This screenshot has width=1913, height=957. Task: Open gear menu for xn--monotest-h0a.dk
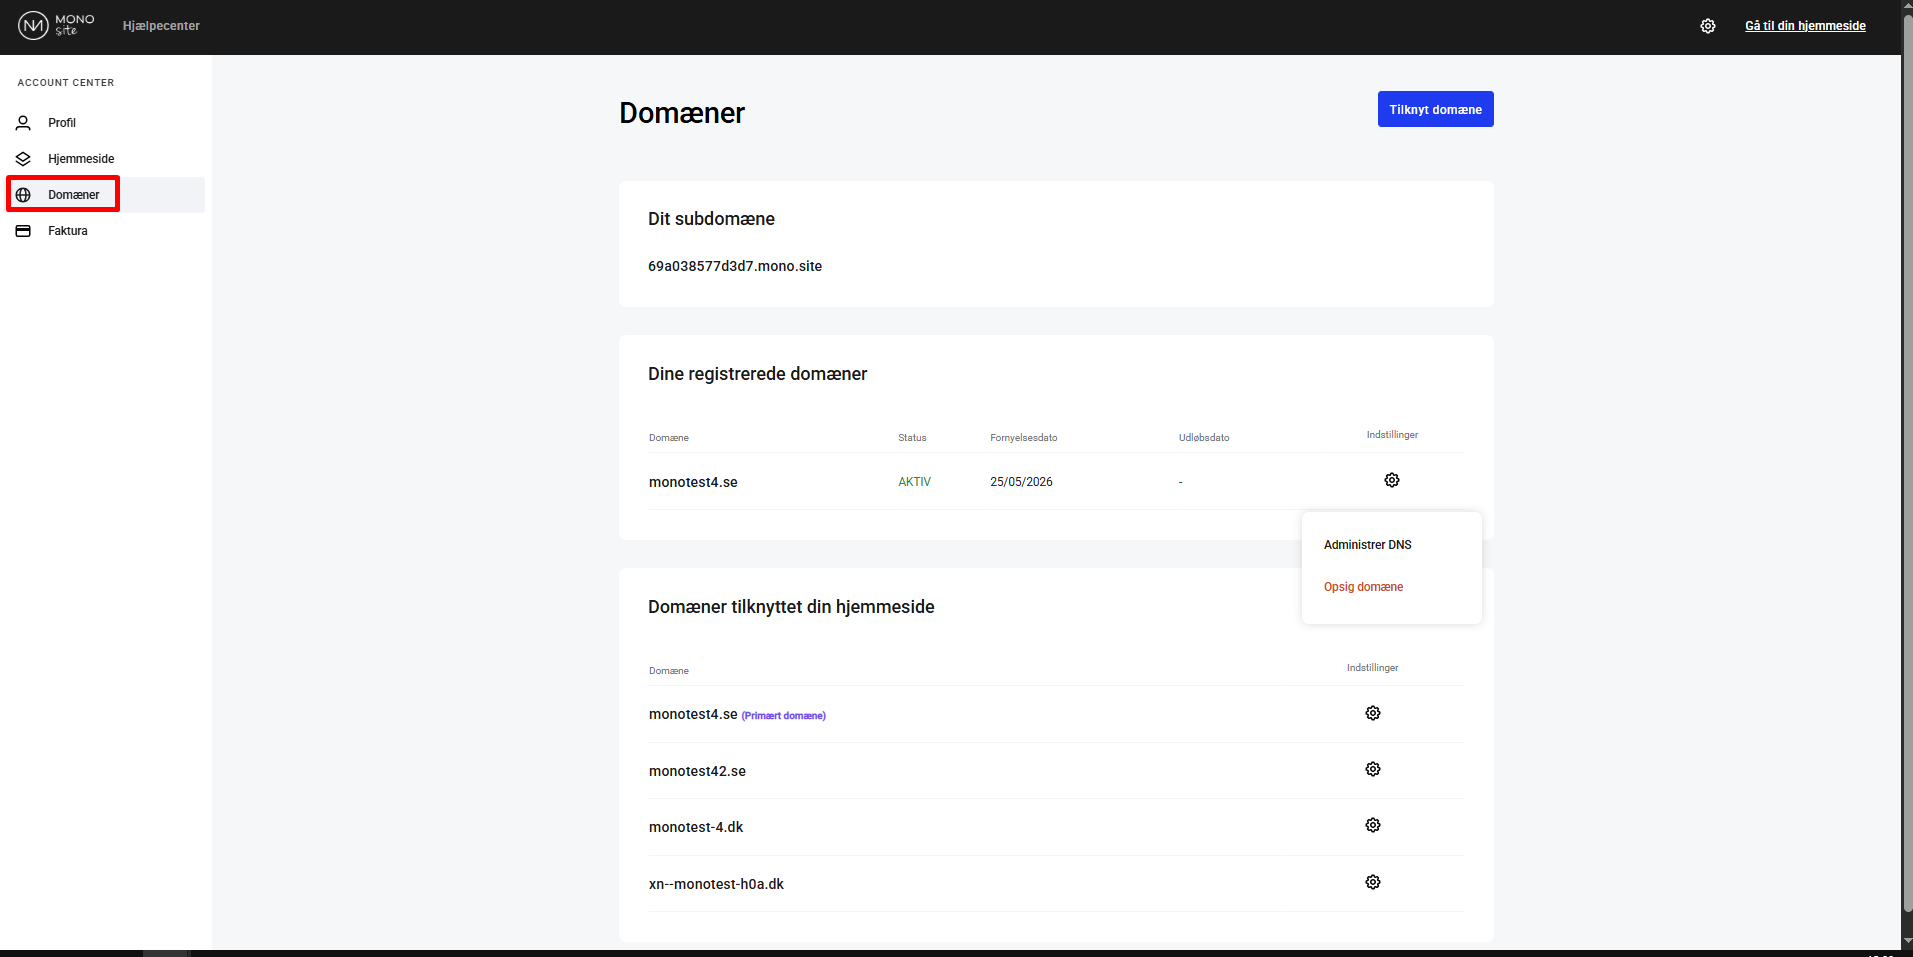1373,882
